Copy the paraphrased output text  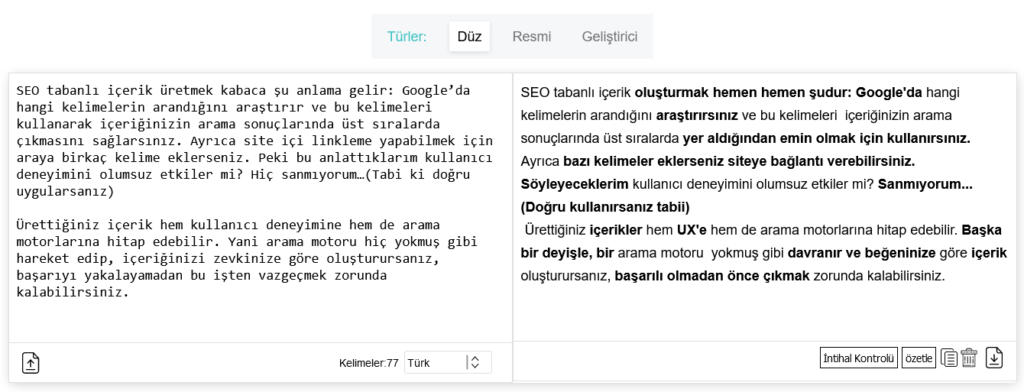click(949, 358)
